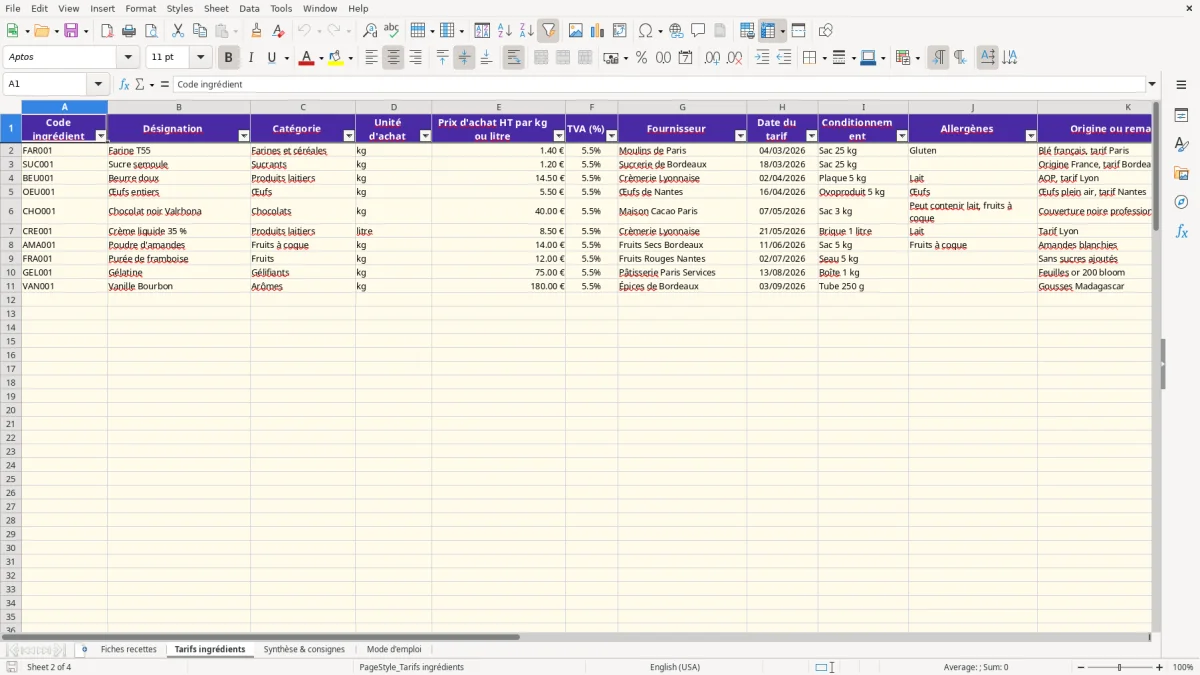Toggle Wrap Text
The image size is (1200, 675).
pos(513,58)
